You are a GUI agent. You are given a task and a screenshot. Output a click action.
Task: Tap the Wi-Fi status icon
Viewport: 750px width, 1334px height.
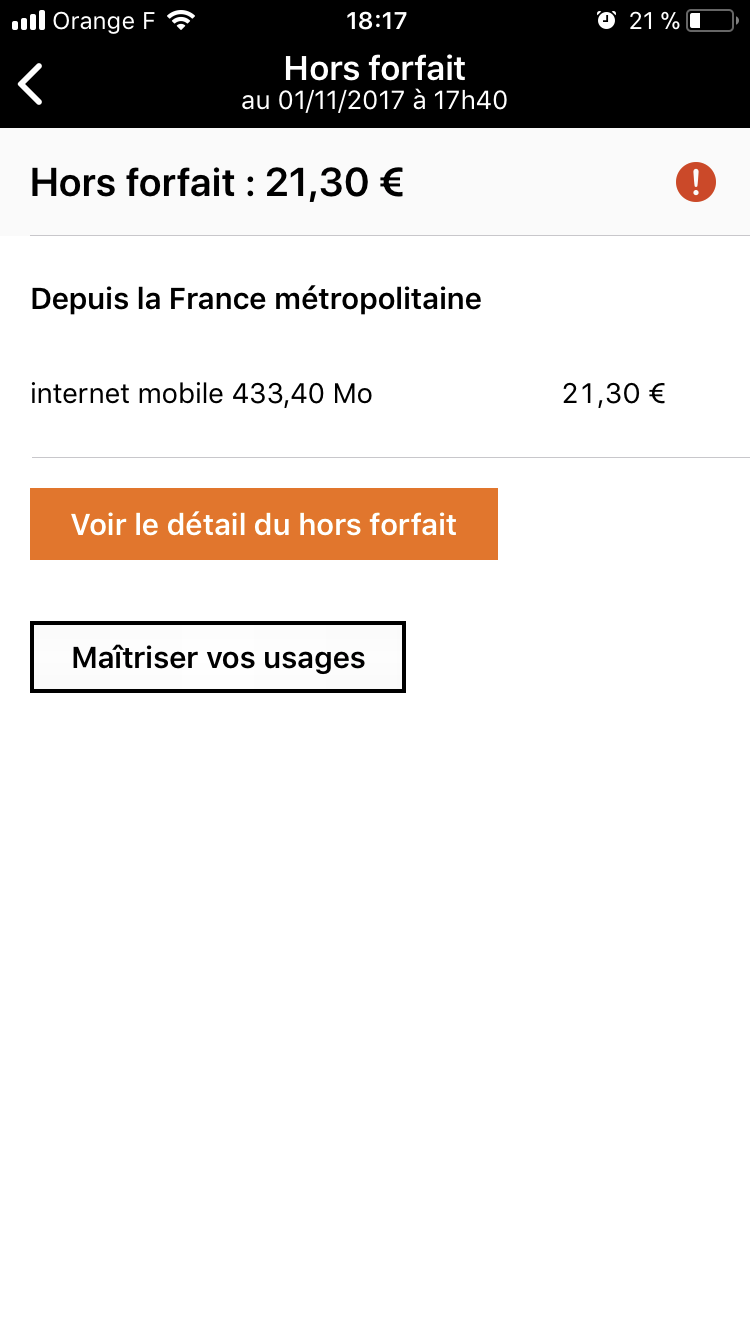pos(181,21)
